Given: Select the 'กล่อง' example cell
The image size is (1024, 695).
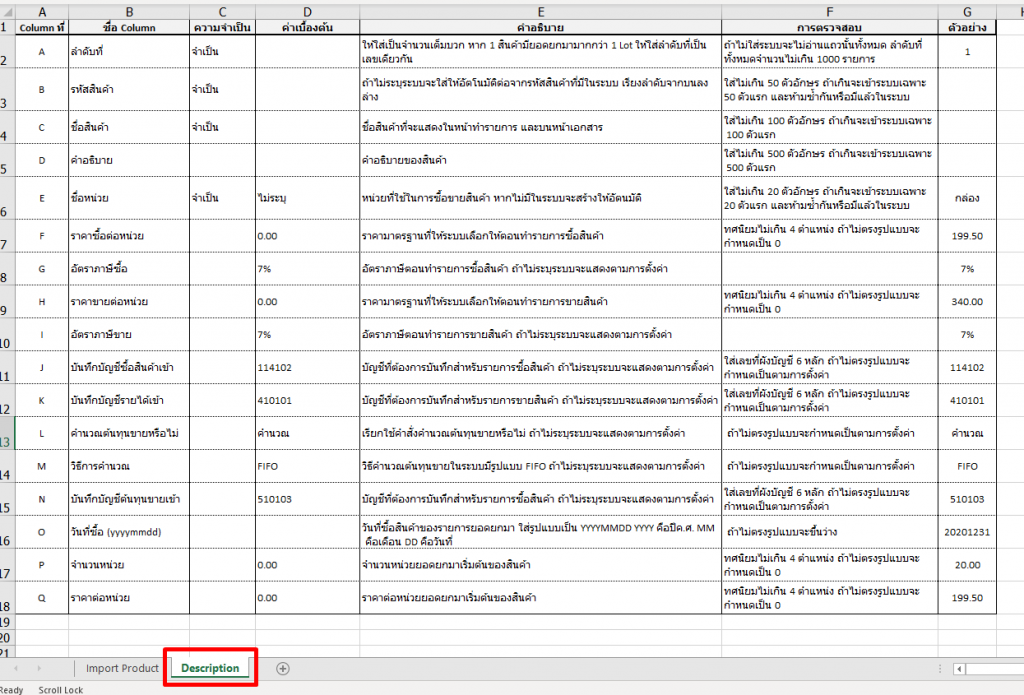Looking at the screenshot, I should tap(966, 198).
